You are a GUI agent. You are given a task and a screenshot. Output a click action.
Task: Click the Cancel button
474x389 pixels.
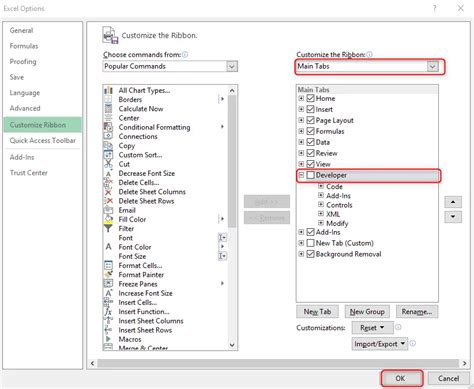coord(448,378)
